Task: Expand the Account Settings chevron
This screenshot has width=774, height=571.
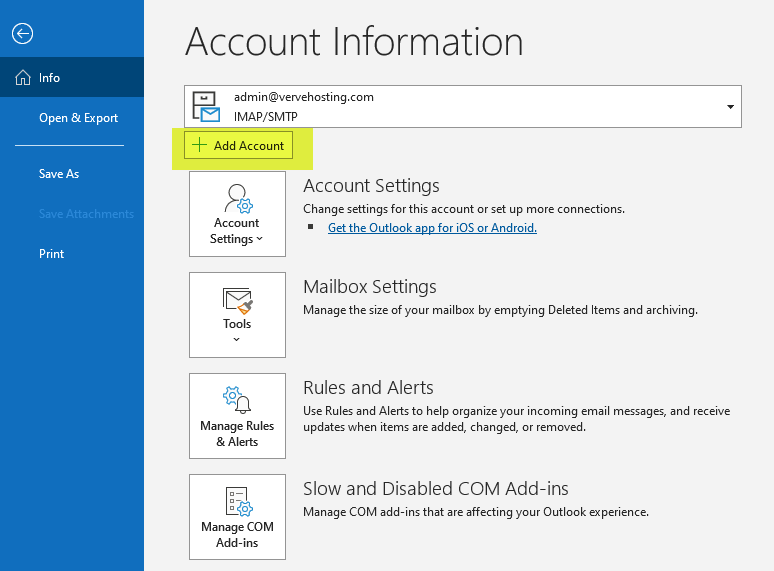Action: click(260, 239)
